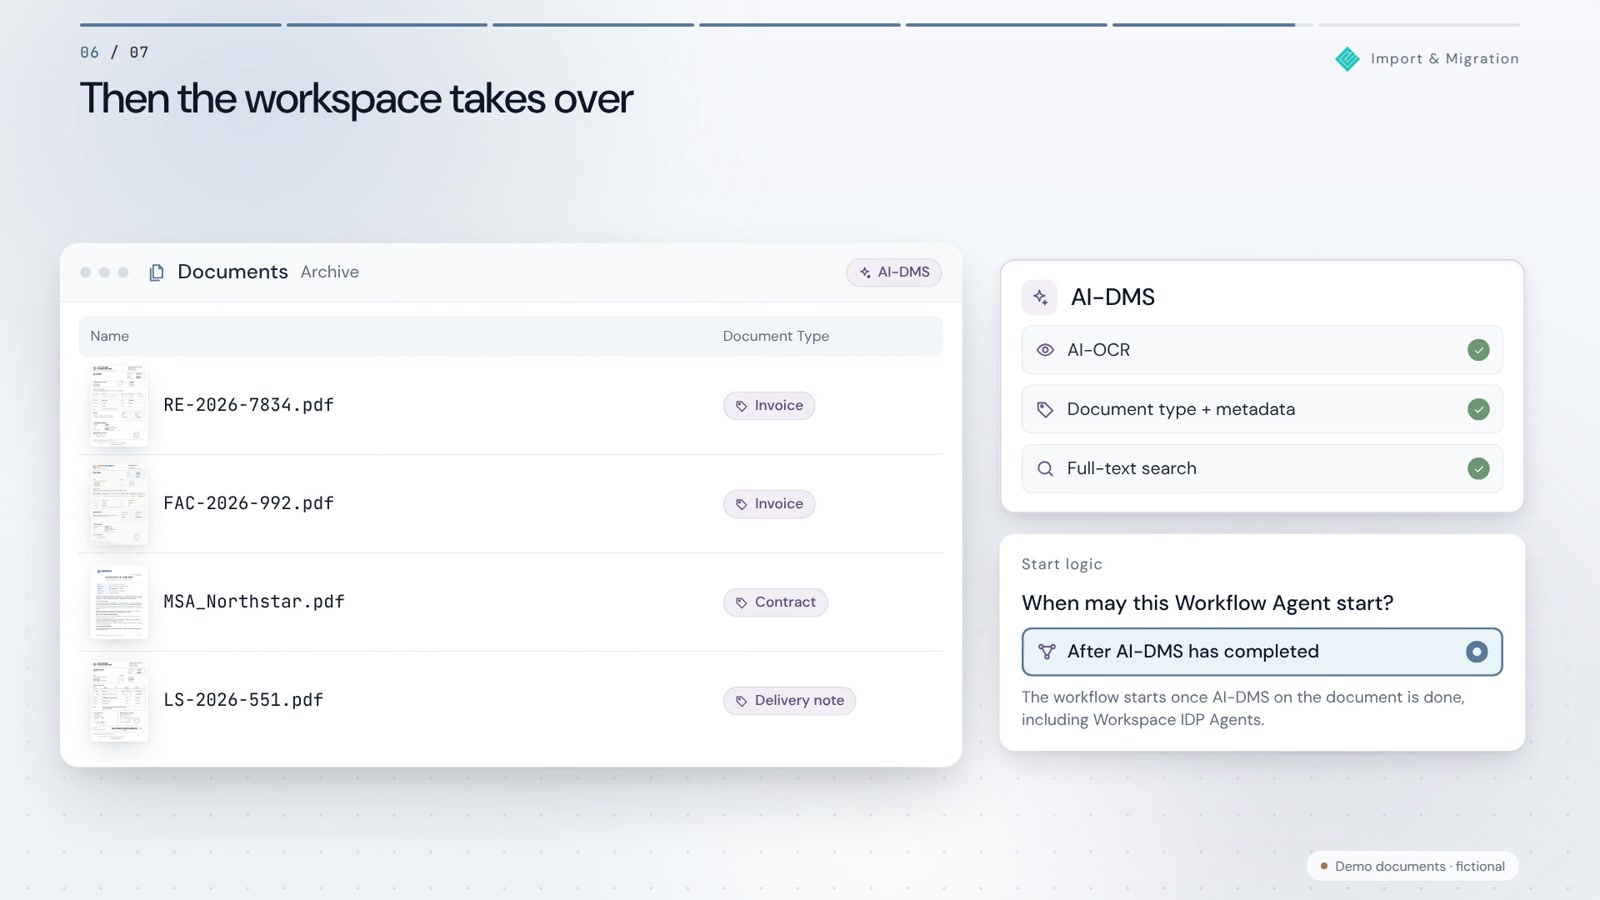Switch to the Archive tab label
Screen dimensions: 1600x900
click(329, 272)
